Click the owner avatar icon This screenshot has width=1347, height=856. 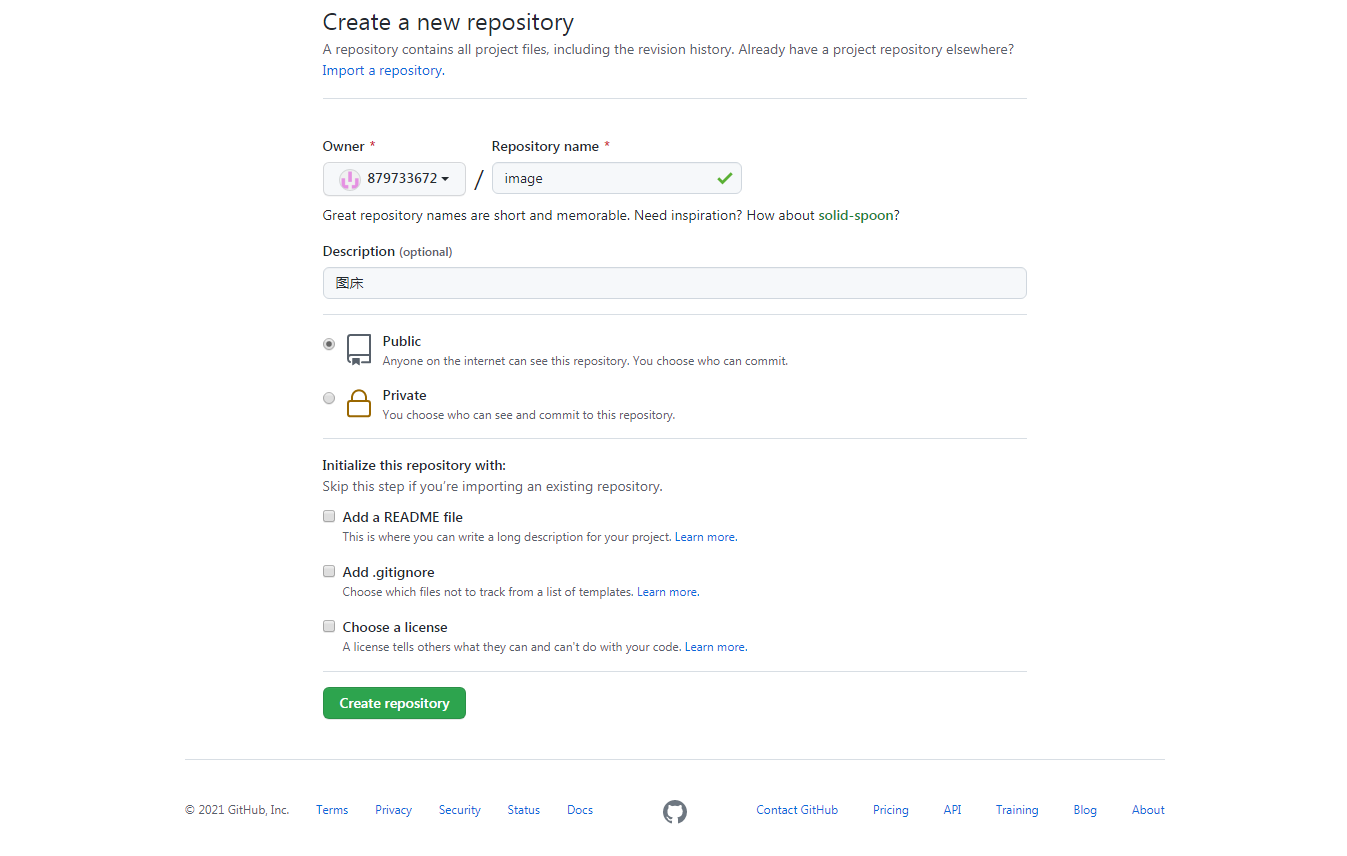point(349,179)
